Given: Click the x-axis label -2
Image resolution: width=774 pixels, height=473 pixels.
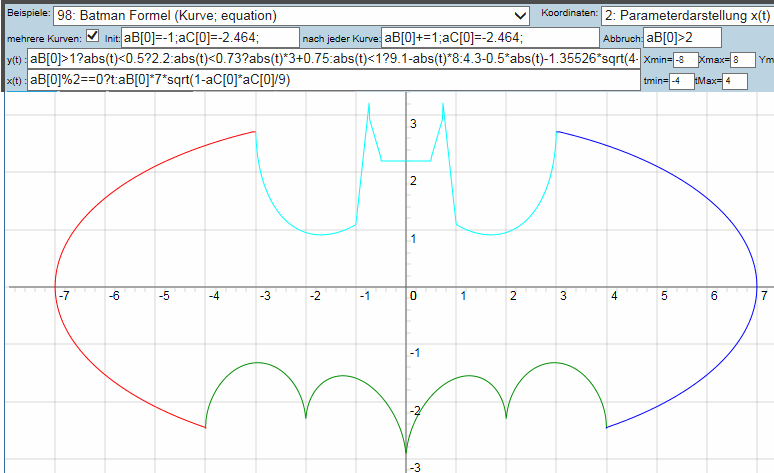Looking at the screenshot, I should click(314, 296).
